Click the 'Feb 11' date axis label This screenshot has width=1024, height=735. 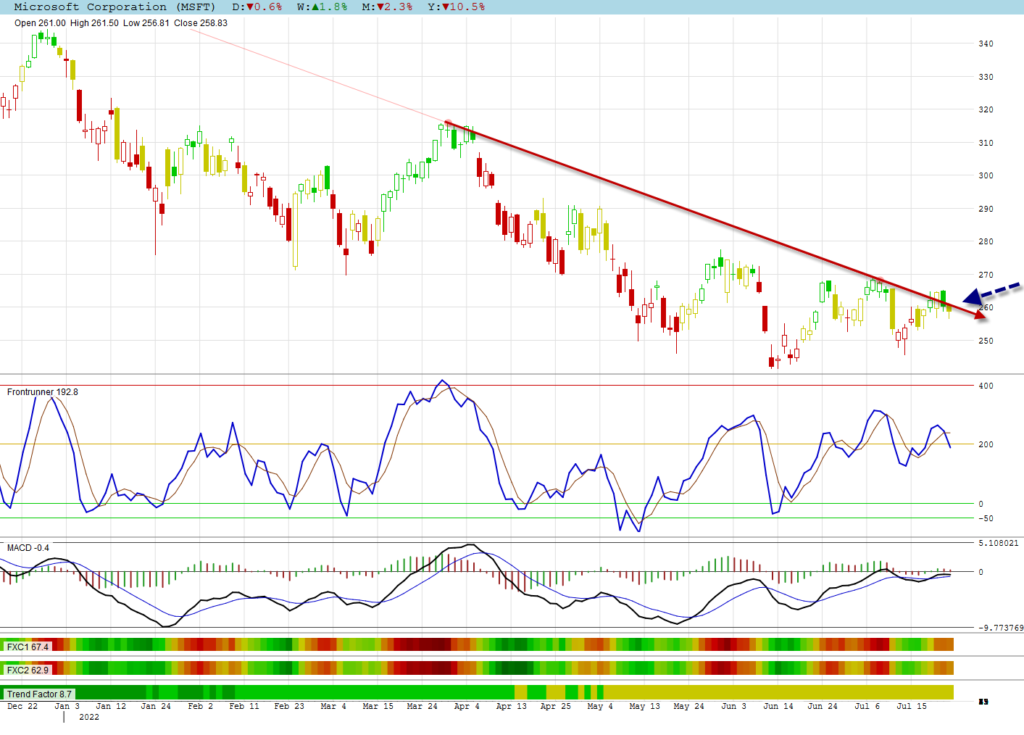(244, 706)
